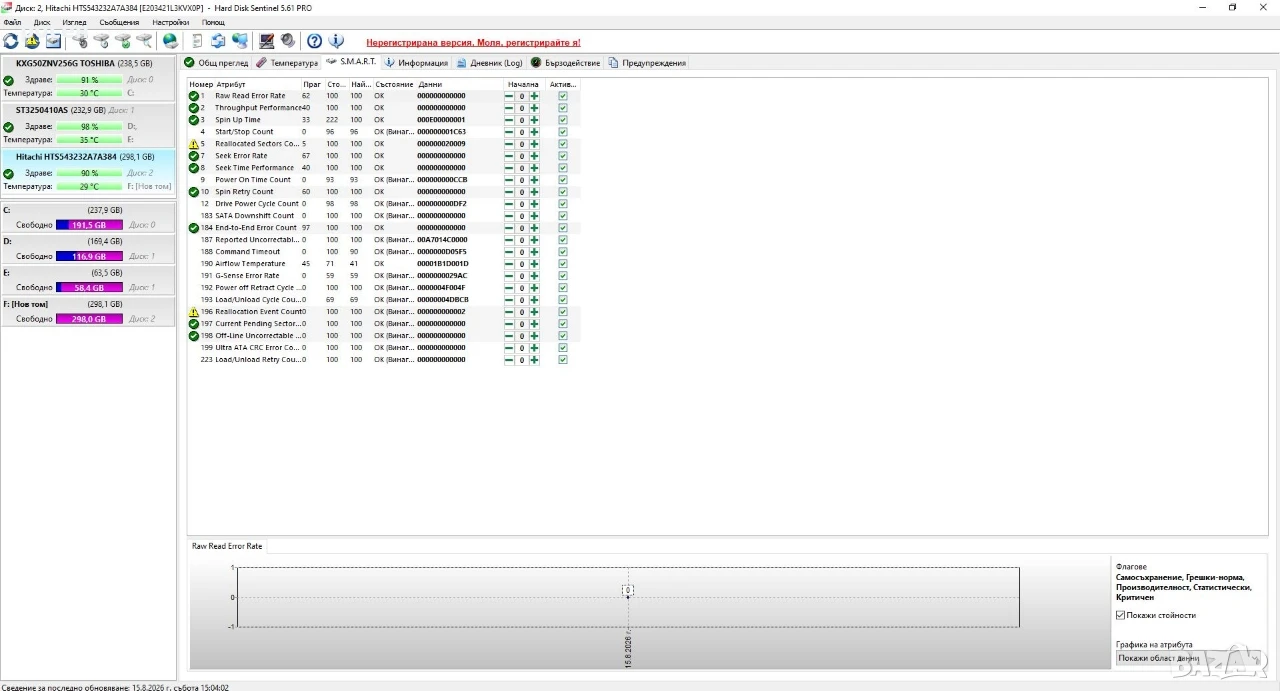Open the Изглед menu

tap(74, 22)
